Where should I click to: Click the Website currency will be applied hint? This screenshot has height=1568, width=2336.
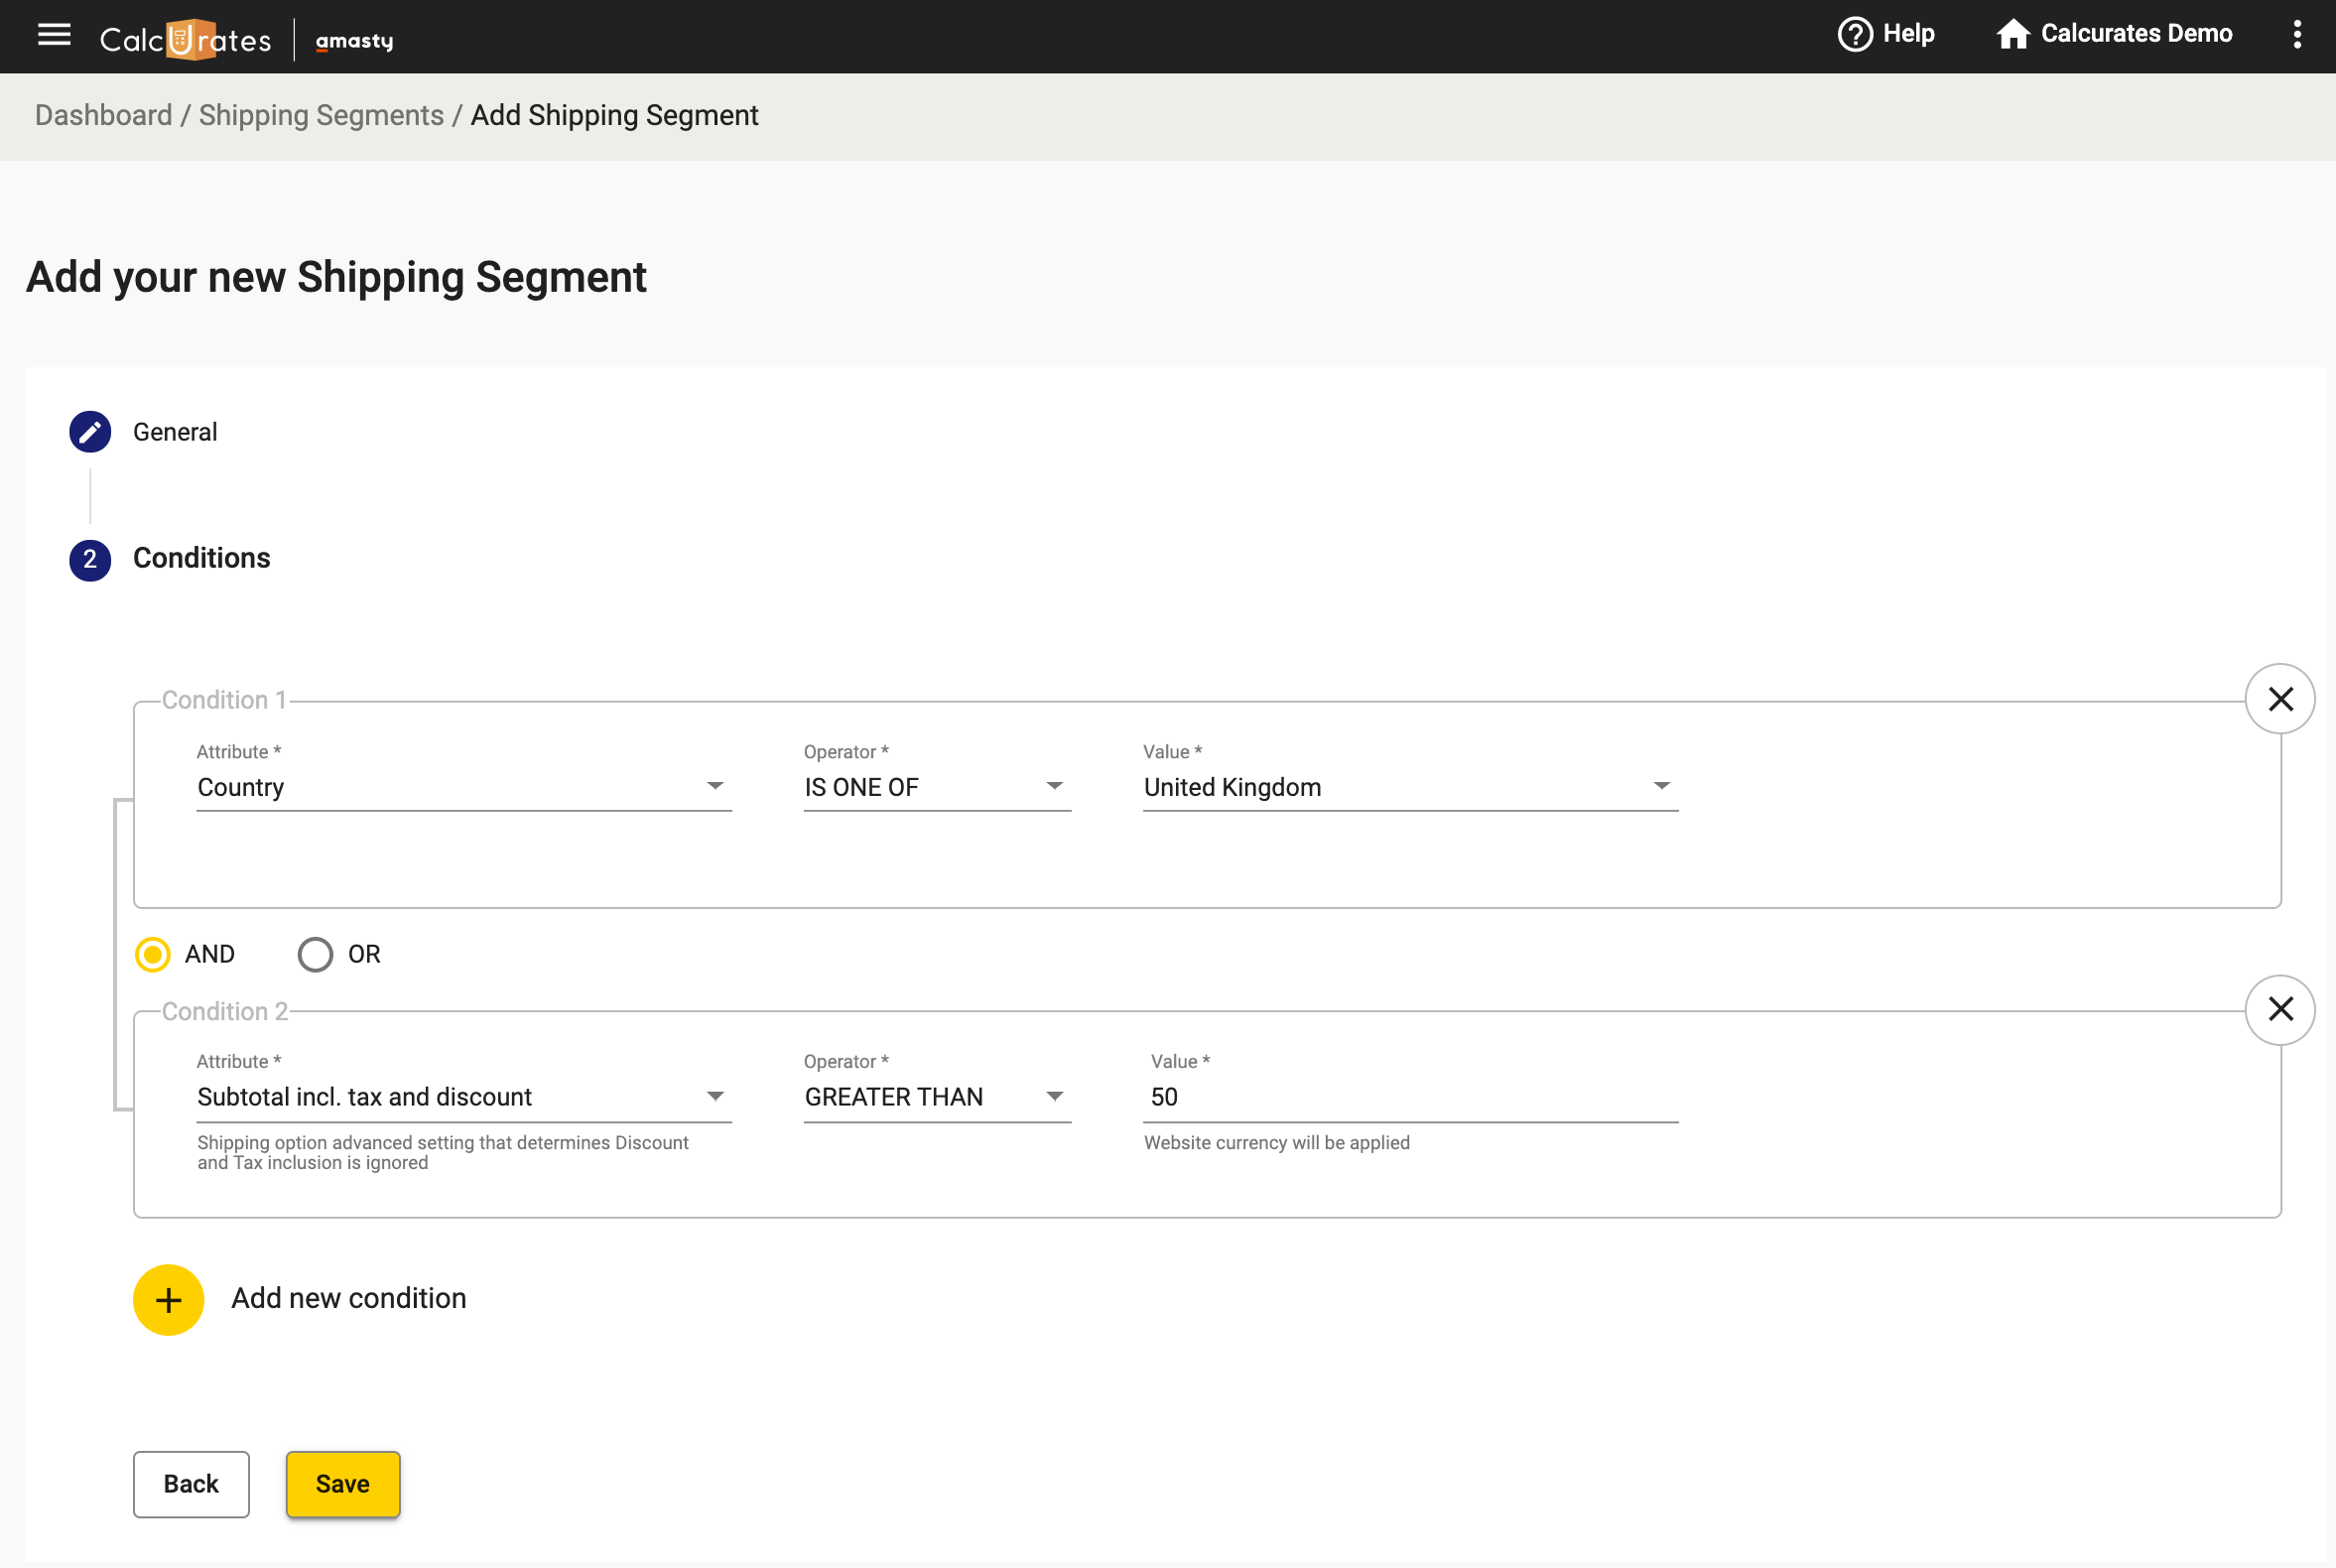1277,1142
